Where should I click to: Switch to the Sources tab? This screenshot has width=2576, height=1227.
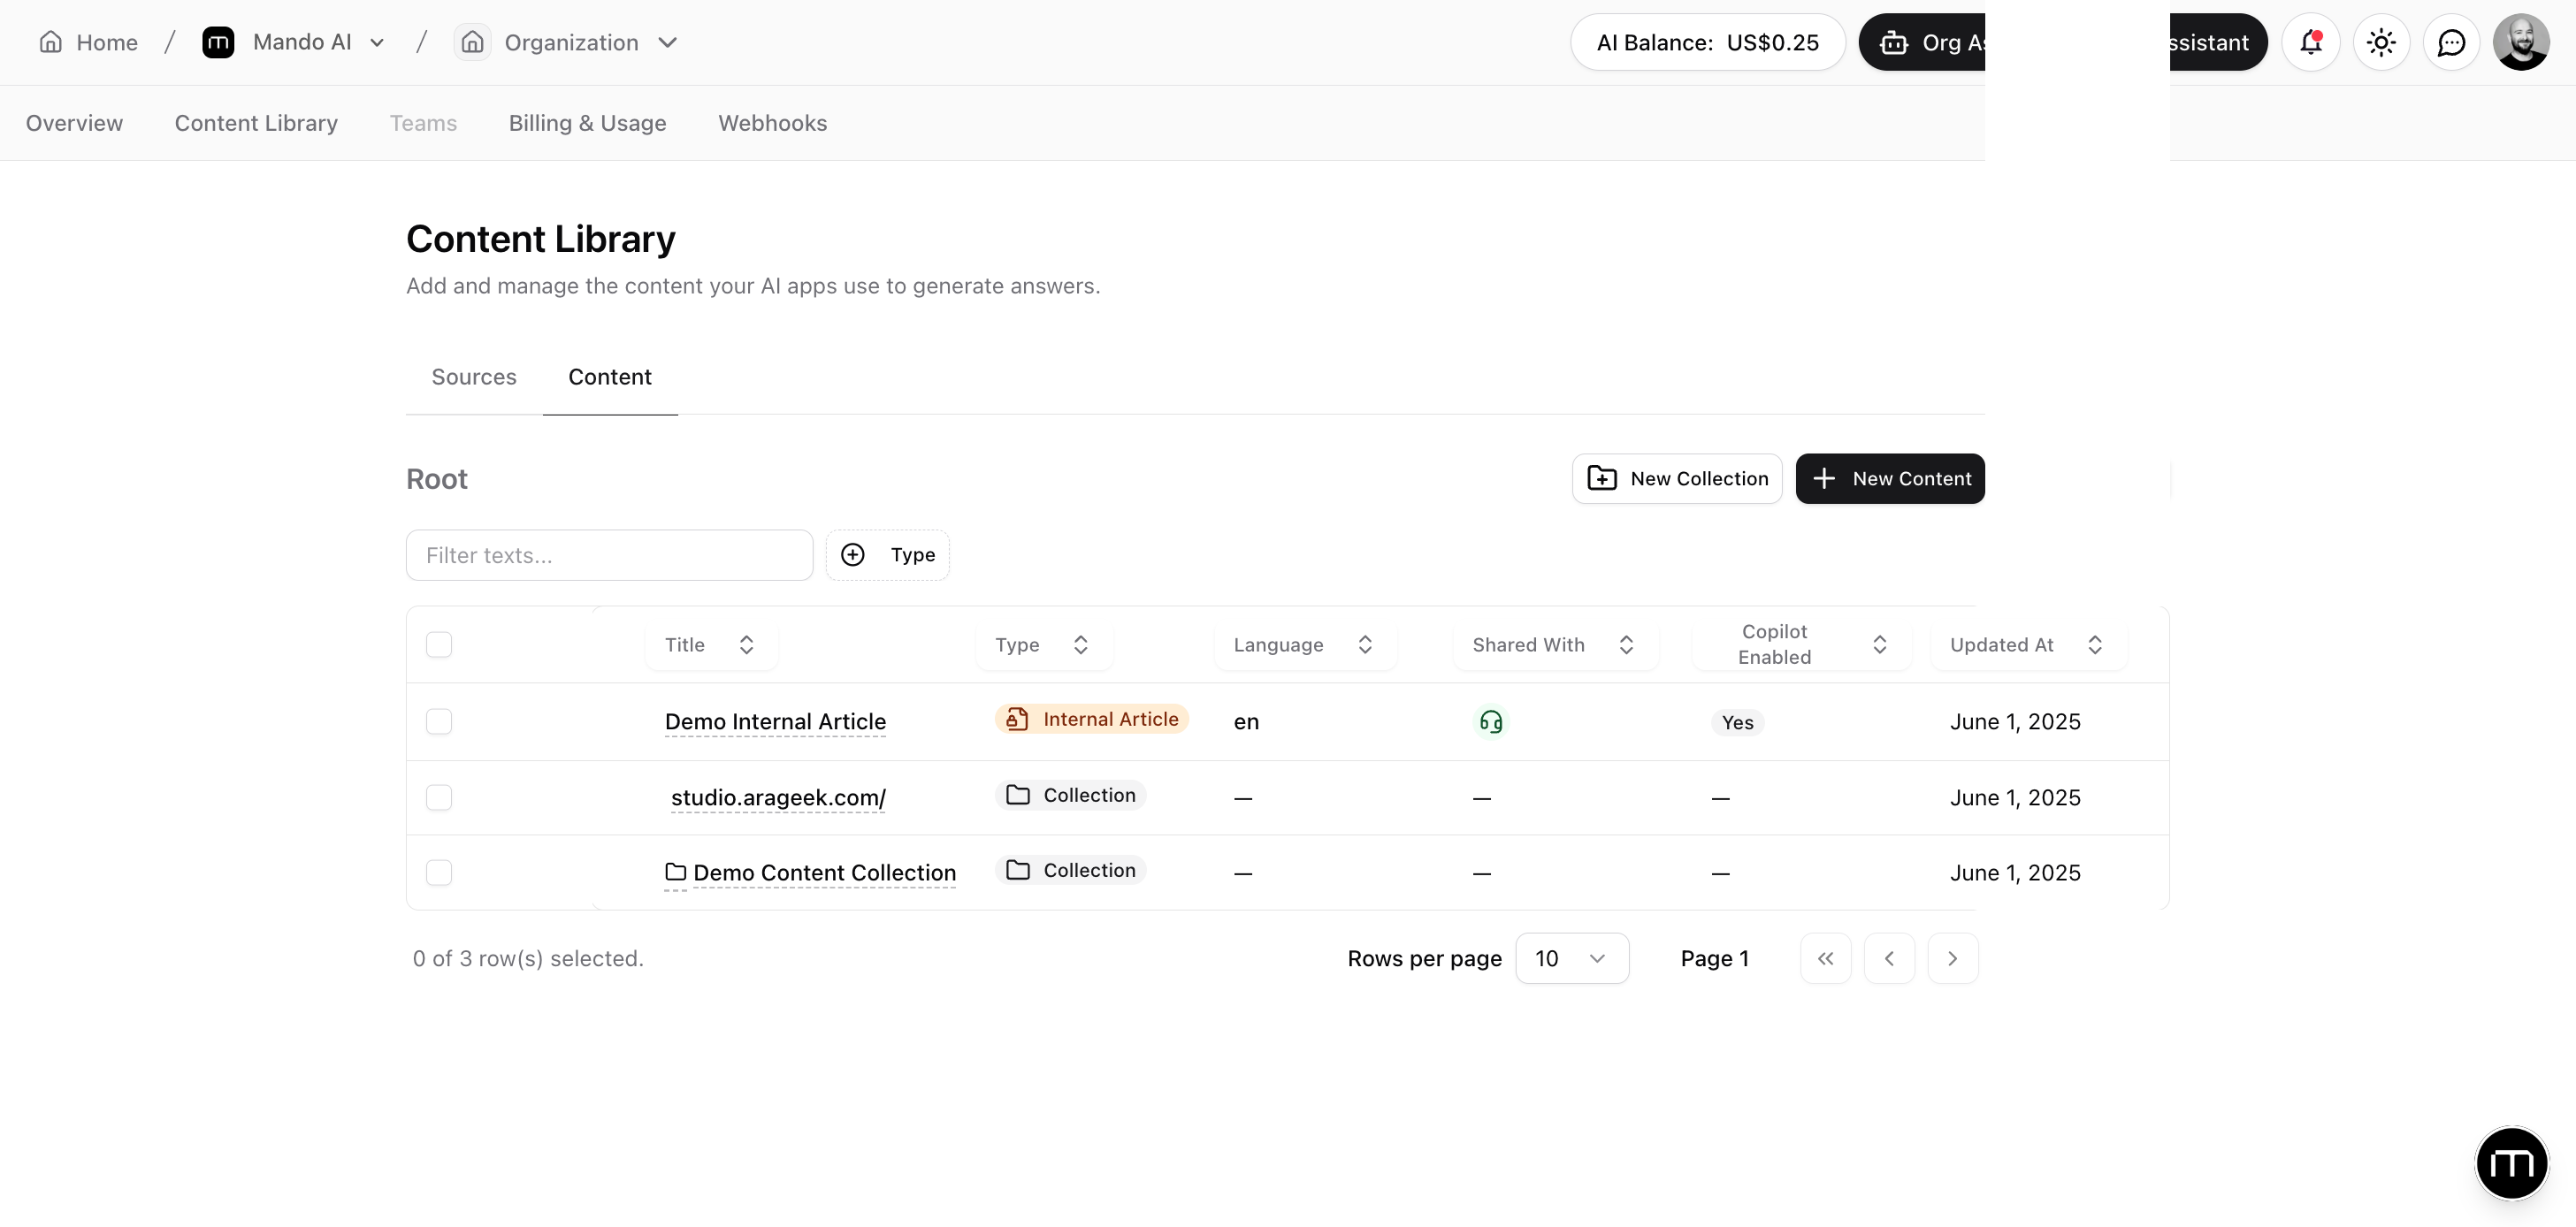pyautogui.click(x=474, y=377)
